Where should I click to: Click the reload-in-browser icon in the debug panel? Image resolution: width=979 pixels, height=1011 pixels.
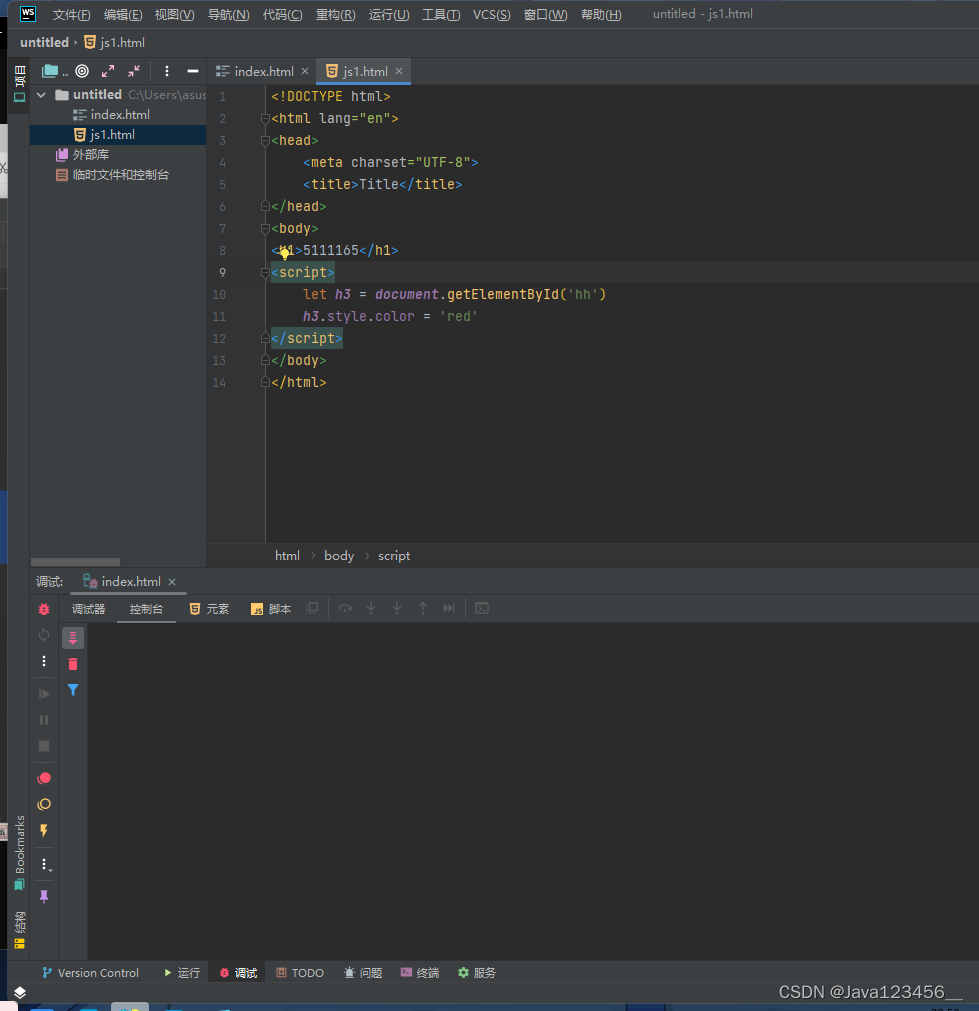44,635
